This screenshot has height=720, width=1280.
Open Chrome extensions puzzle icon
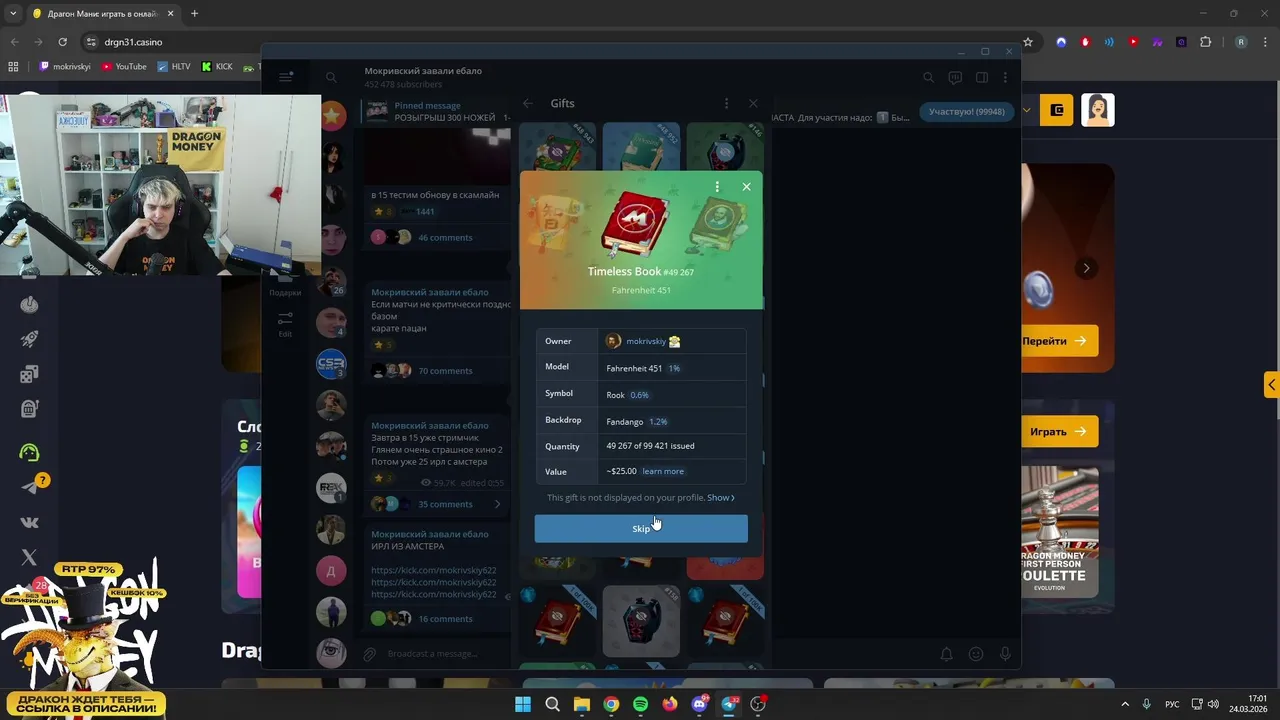[1205, 42]
